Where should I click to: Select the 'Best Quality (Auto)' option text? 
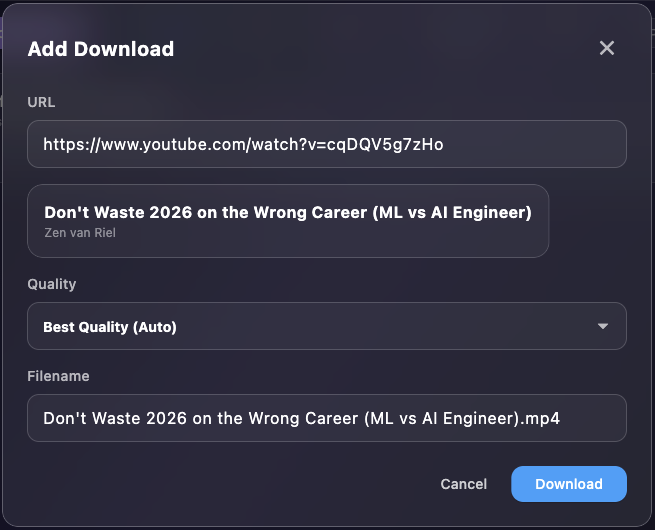point(110,327)
